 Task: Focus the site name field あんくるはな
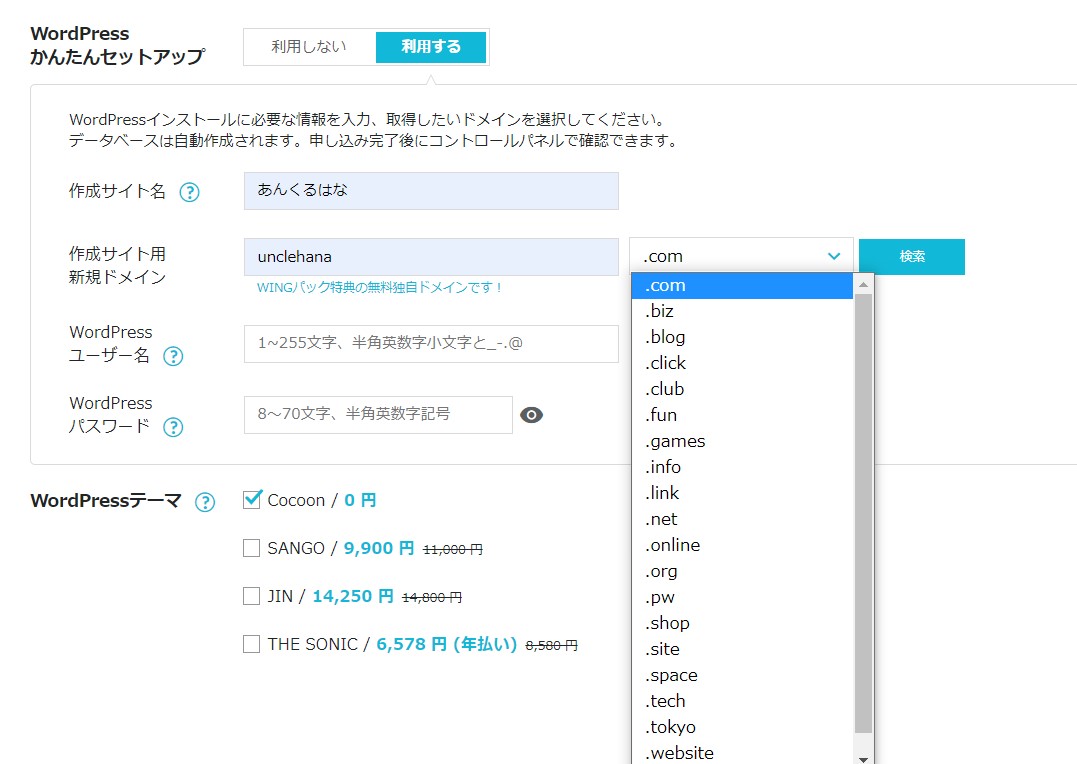pyautogui.click(x=431, y=191)
